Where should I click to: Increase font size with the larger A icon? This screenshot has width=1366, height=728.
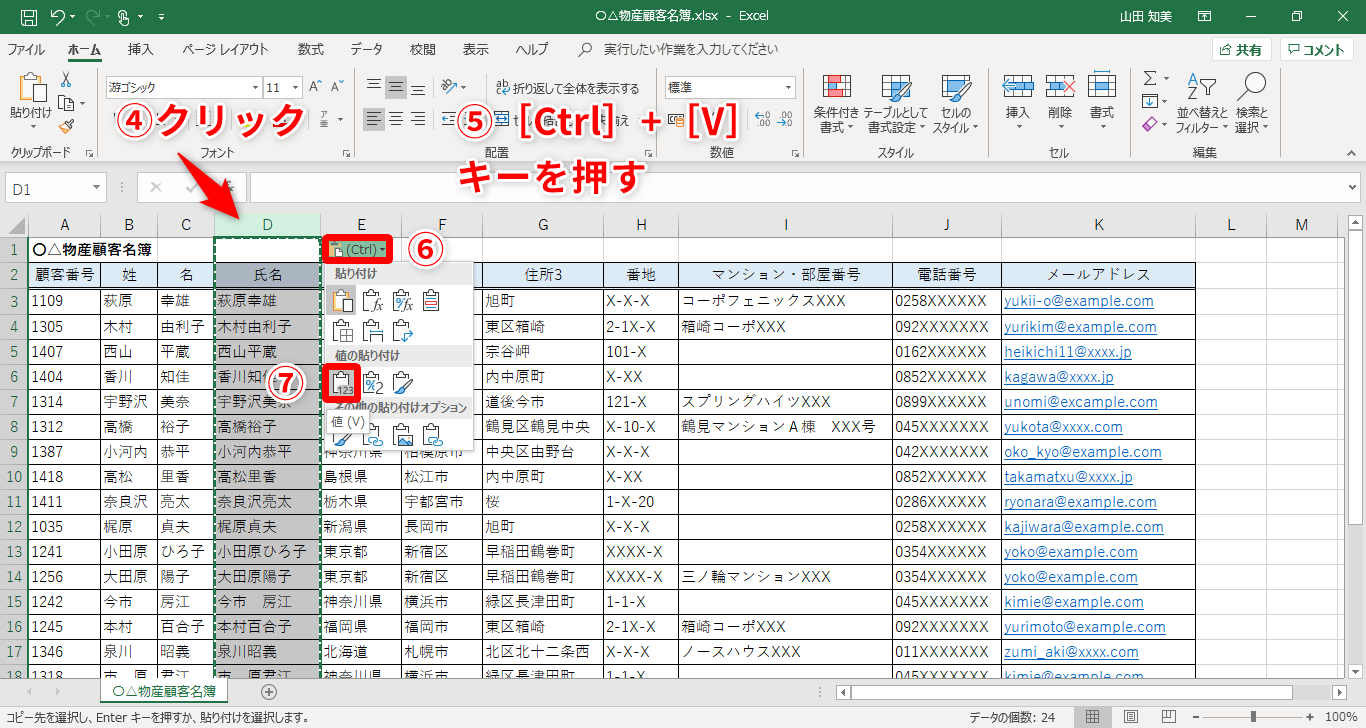pyautogui.click(x=315, y=87)
